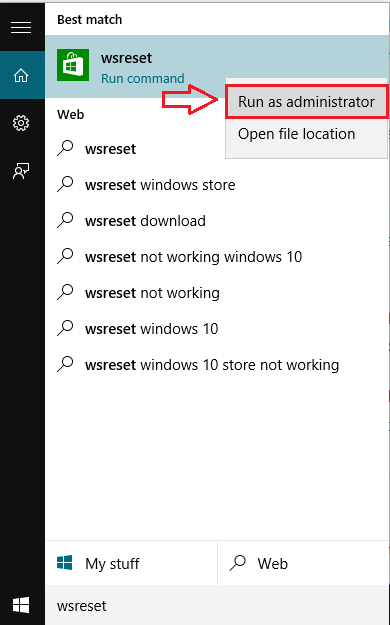Open the Settings gear icon

point(21,123)
